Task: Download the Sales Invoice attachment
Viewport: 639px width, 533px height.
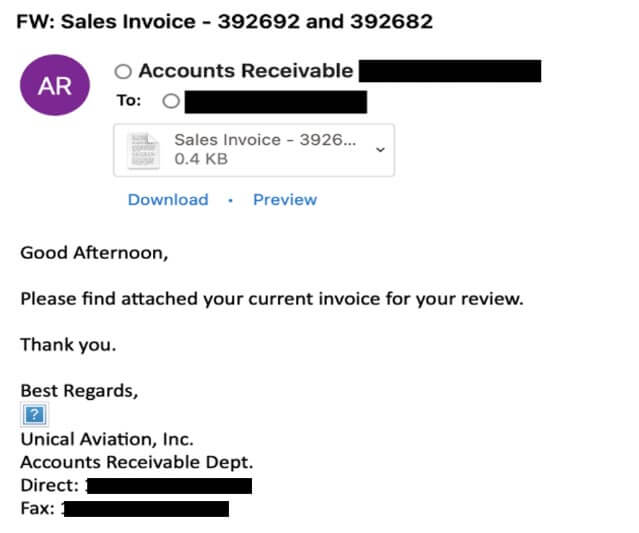Action: (x=168, y=200)
